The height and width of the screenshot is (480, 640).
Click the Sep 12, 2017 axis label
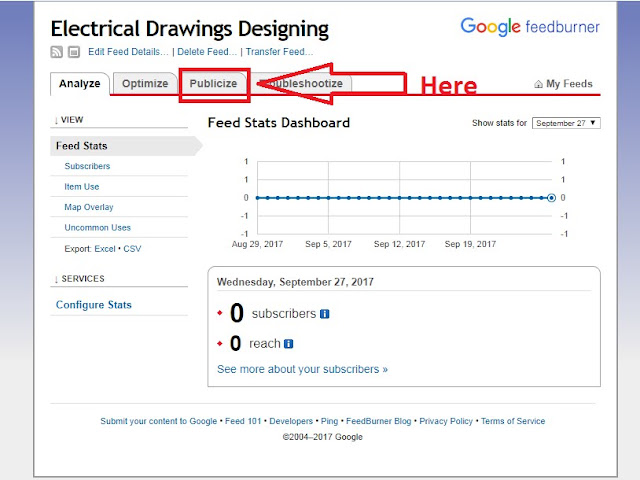(x=400, y=244)
